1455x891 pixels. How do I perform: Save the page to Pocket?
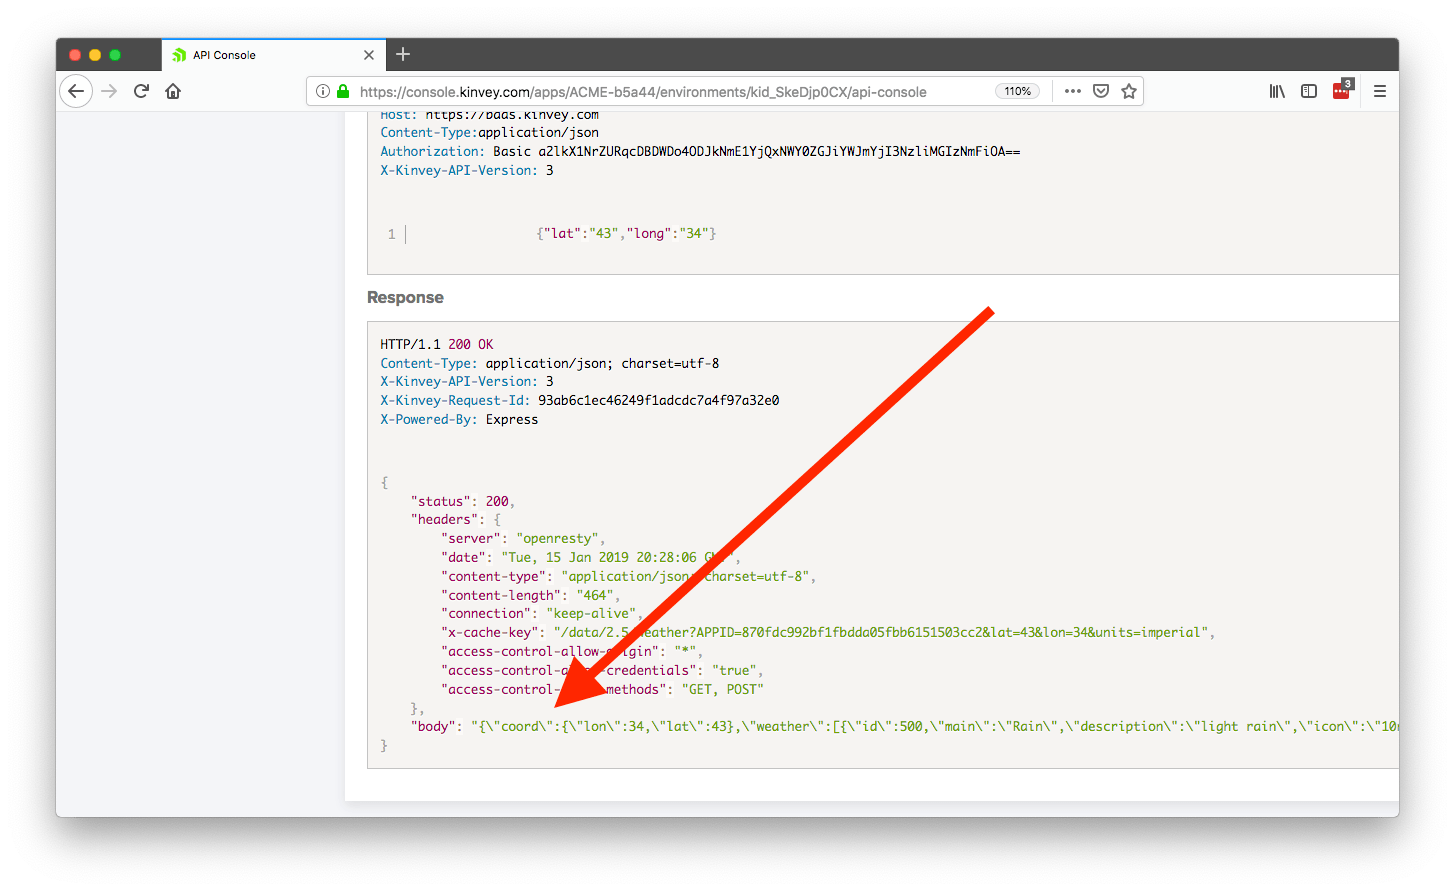click(1101, 91)
